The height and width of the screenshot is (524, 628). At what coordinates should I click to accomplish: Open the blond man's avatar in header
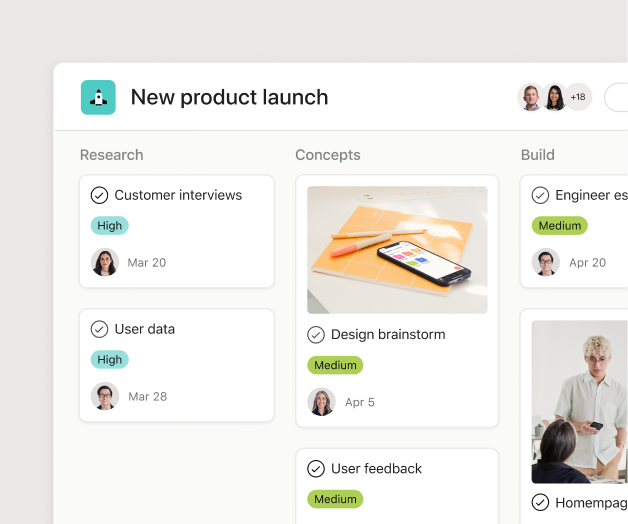(x=531, y=97)
